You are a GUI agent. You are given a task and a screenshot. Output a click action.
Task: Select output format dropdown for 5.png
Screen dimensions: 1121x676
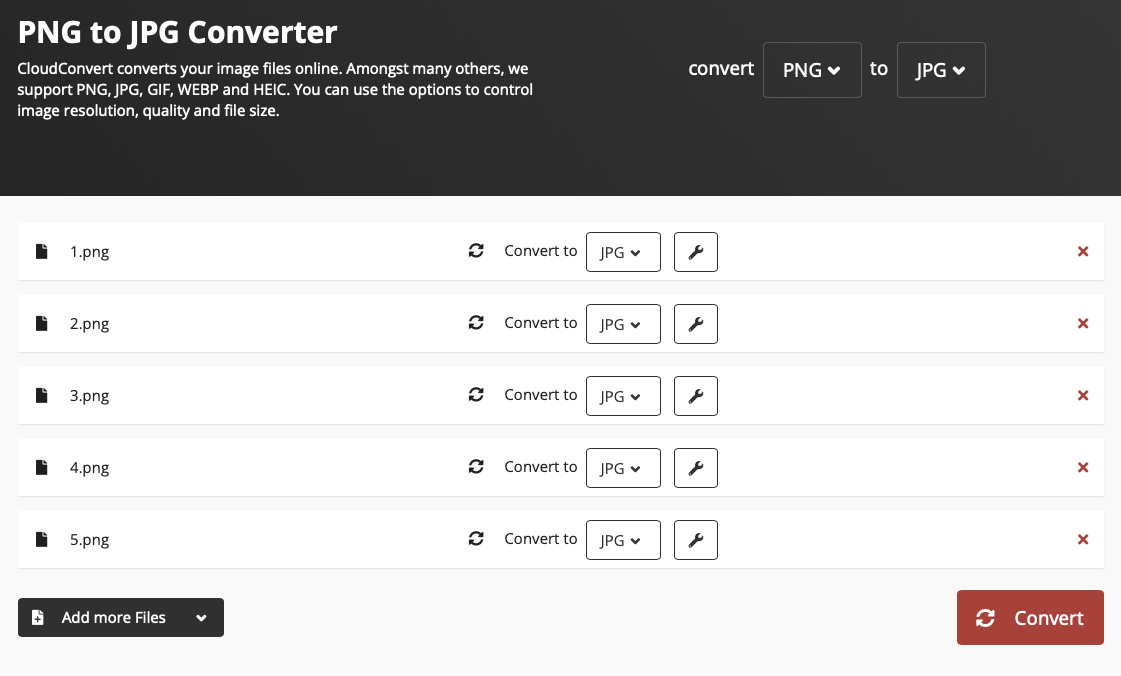[x=623, y=540]
